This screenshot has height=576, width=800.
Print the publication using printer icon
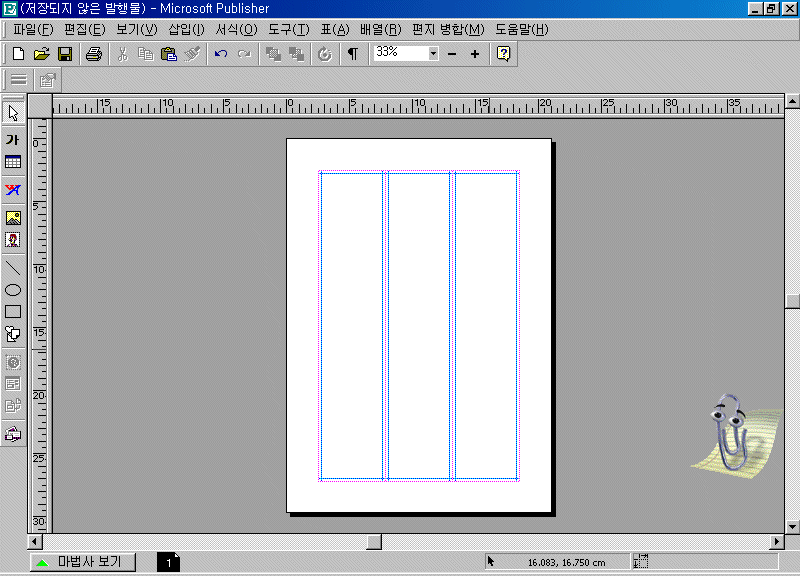pyautogui.click(x=94, y=54)
